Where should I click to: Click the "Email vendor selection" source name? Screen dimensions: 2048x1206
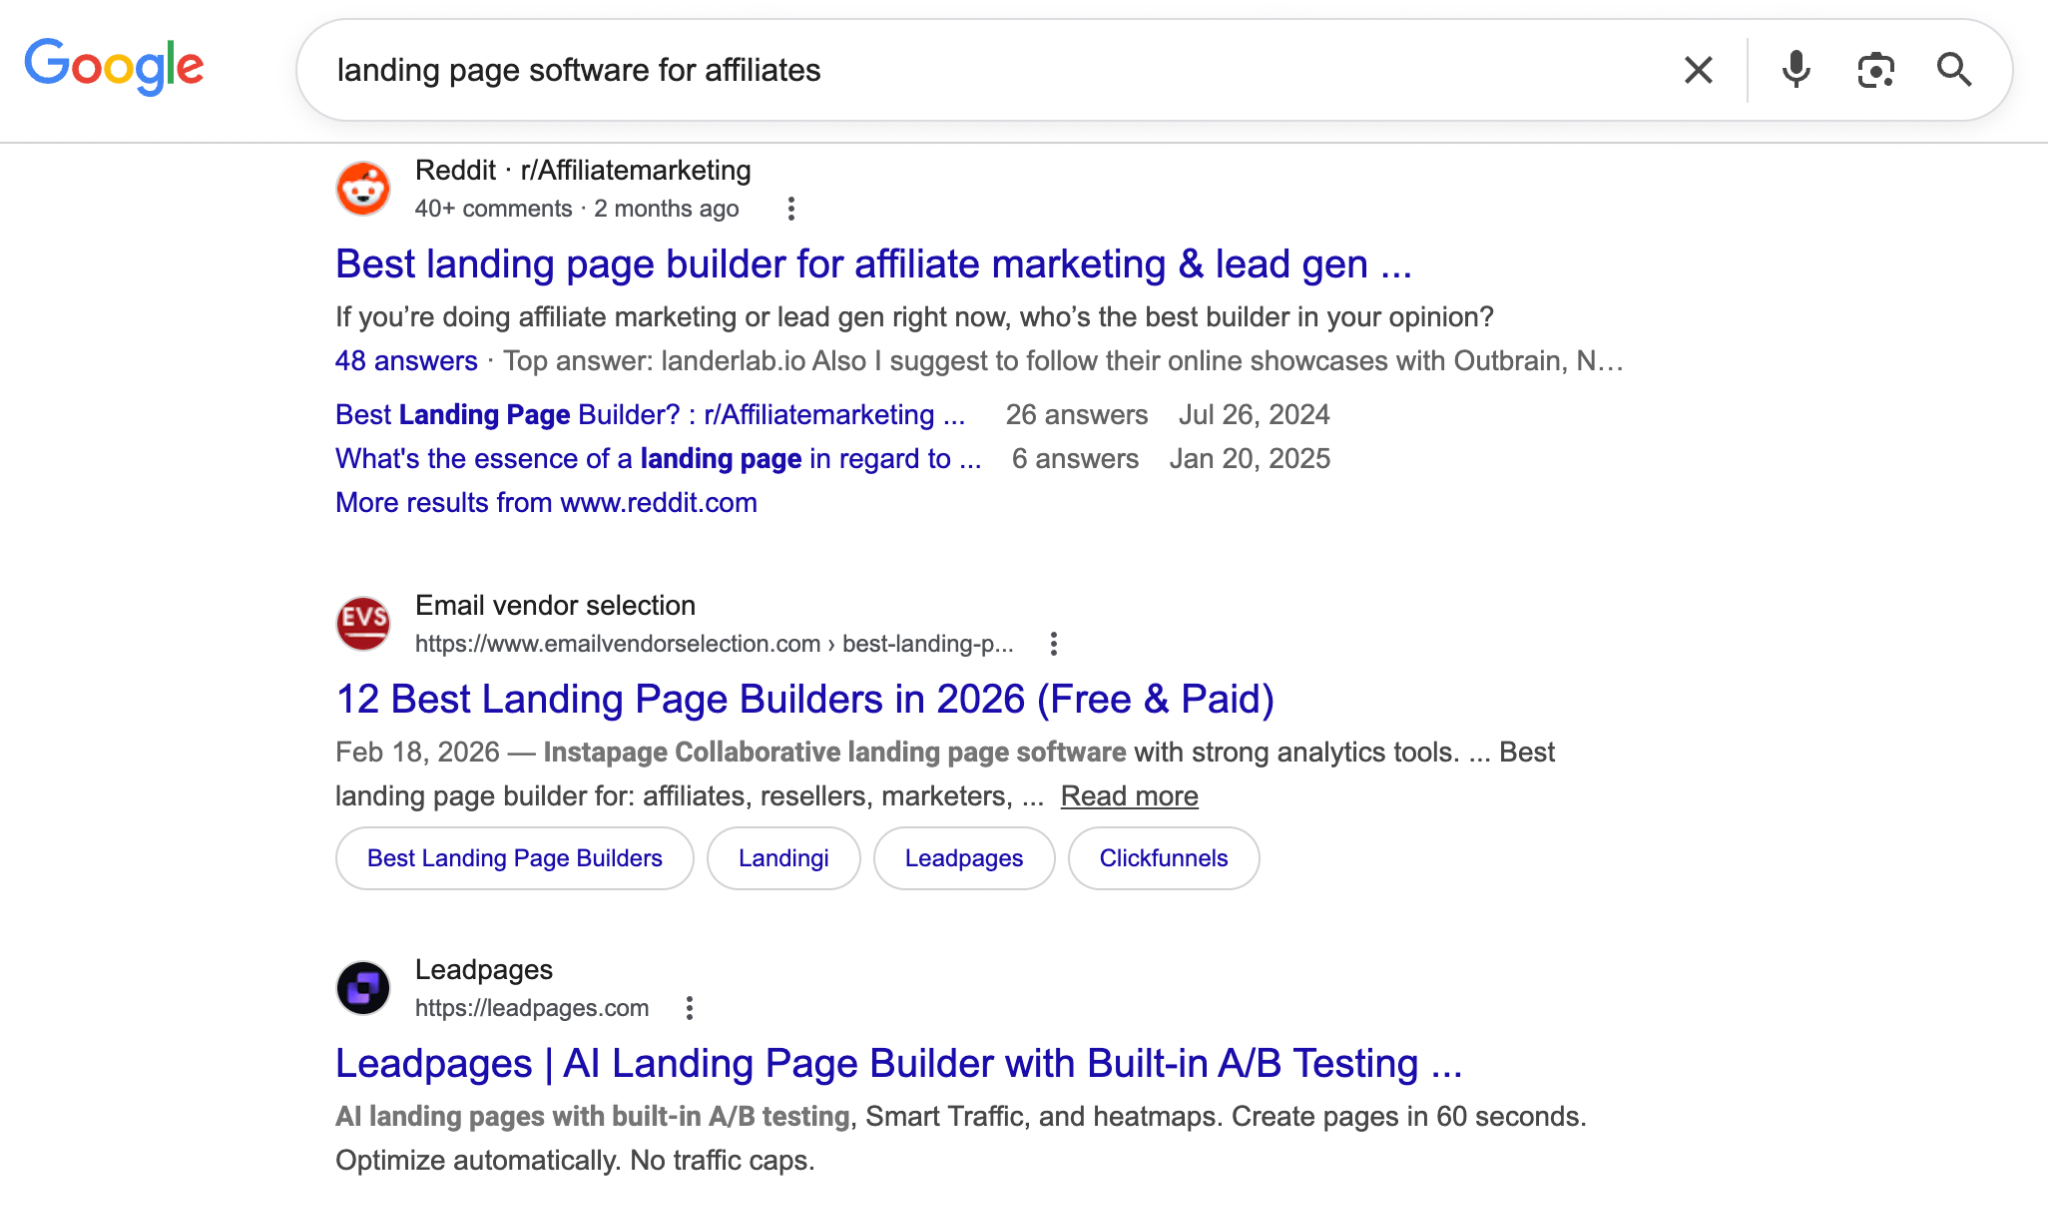click(555, 605)
